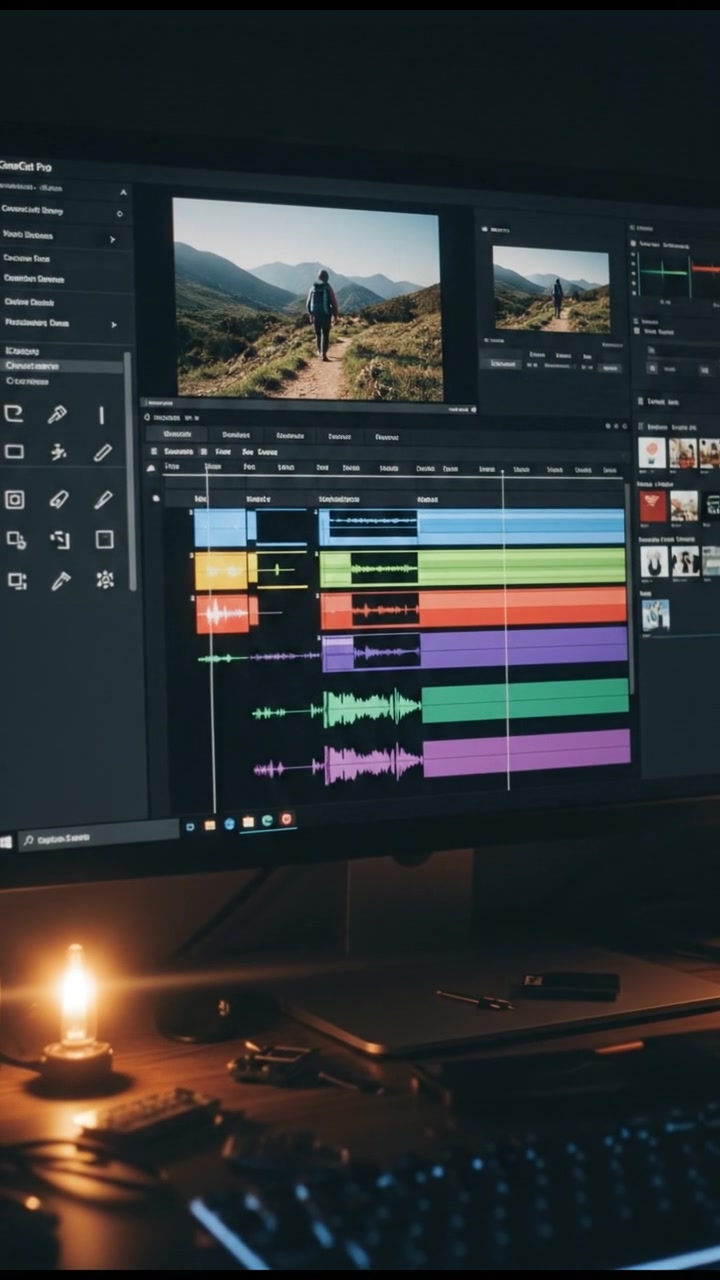Select the highlighted row in the left panel list
This screenshot has width=720, height=1280.
(62, 366)
